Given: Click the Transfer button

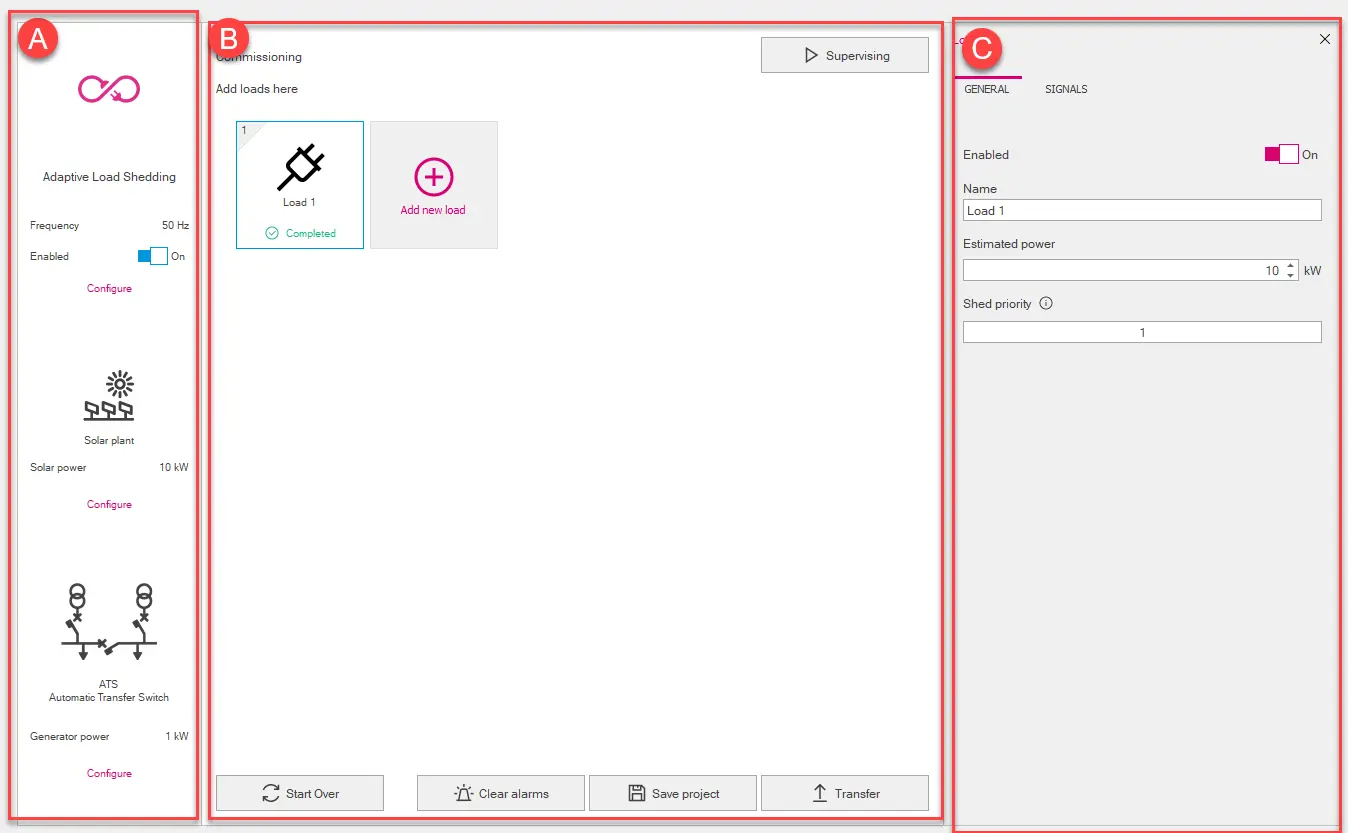Looking at the screenshot, I should coord(844,793).
